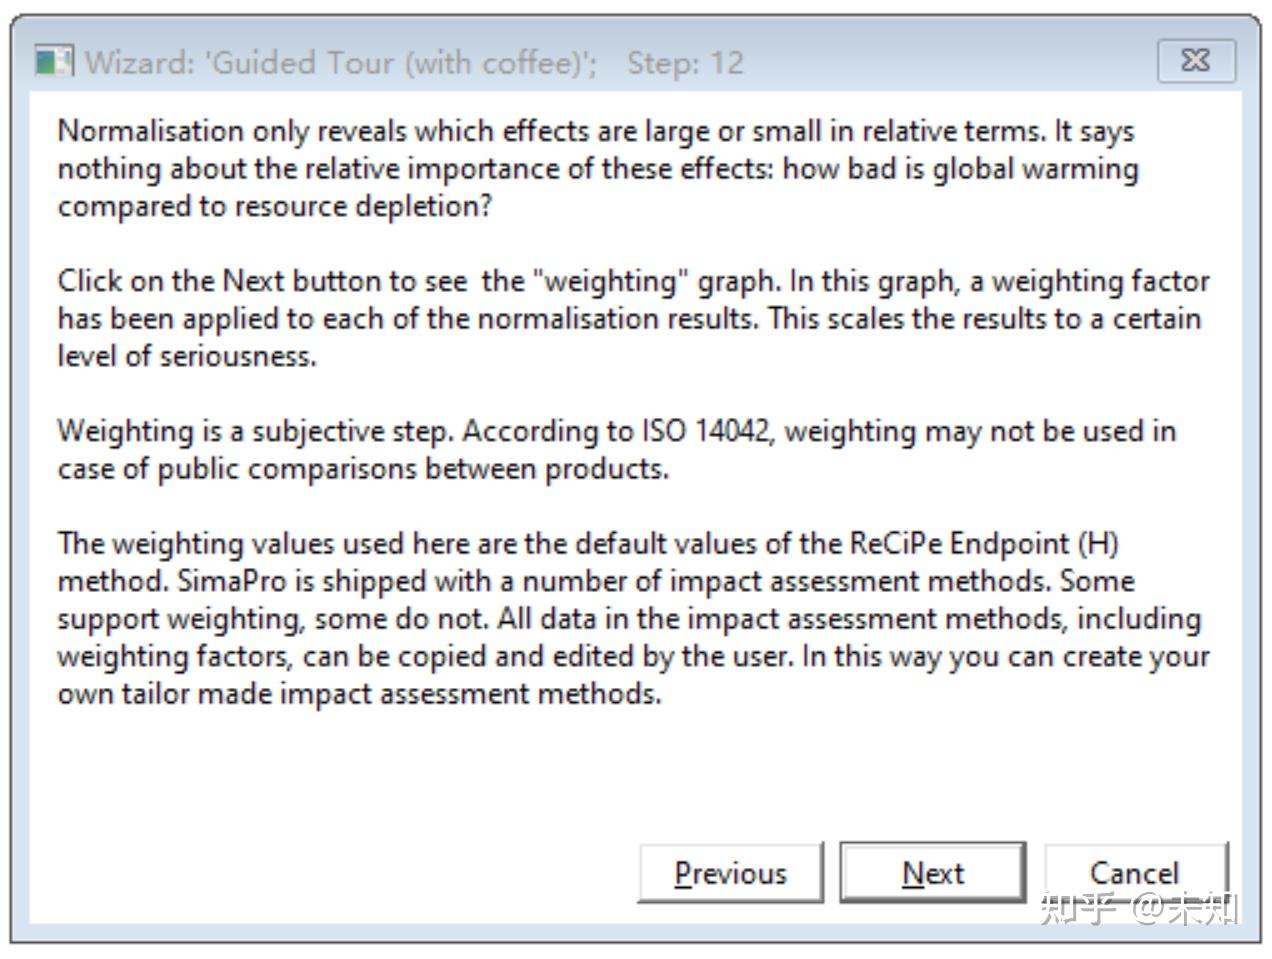Cancel the Guided Tour wizard
The height and width of the screenshot is (959, 1272).
pyautogui.click(x=1134, y=873)
